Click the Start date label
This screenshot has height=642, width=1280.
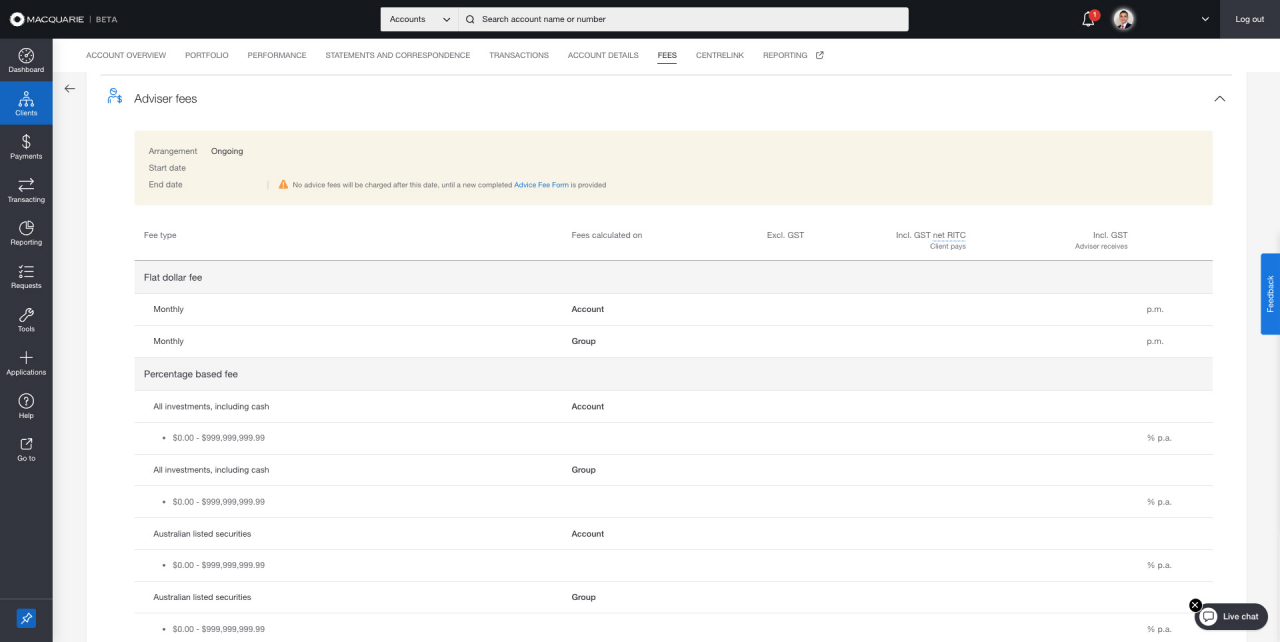point(167,168)
